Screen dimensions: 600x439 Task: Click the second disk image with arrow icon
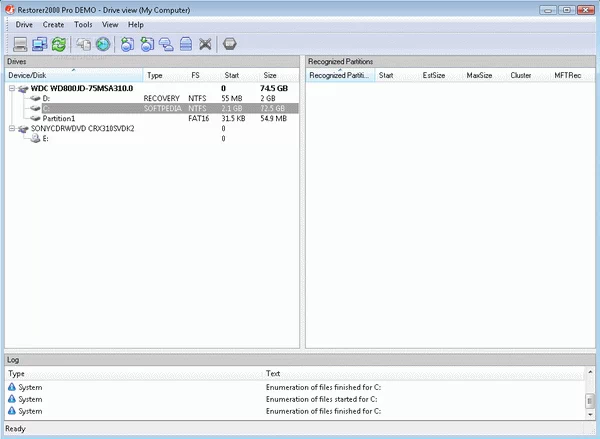point(147,44)
